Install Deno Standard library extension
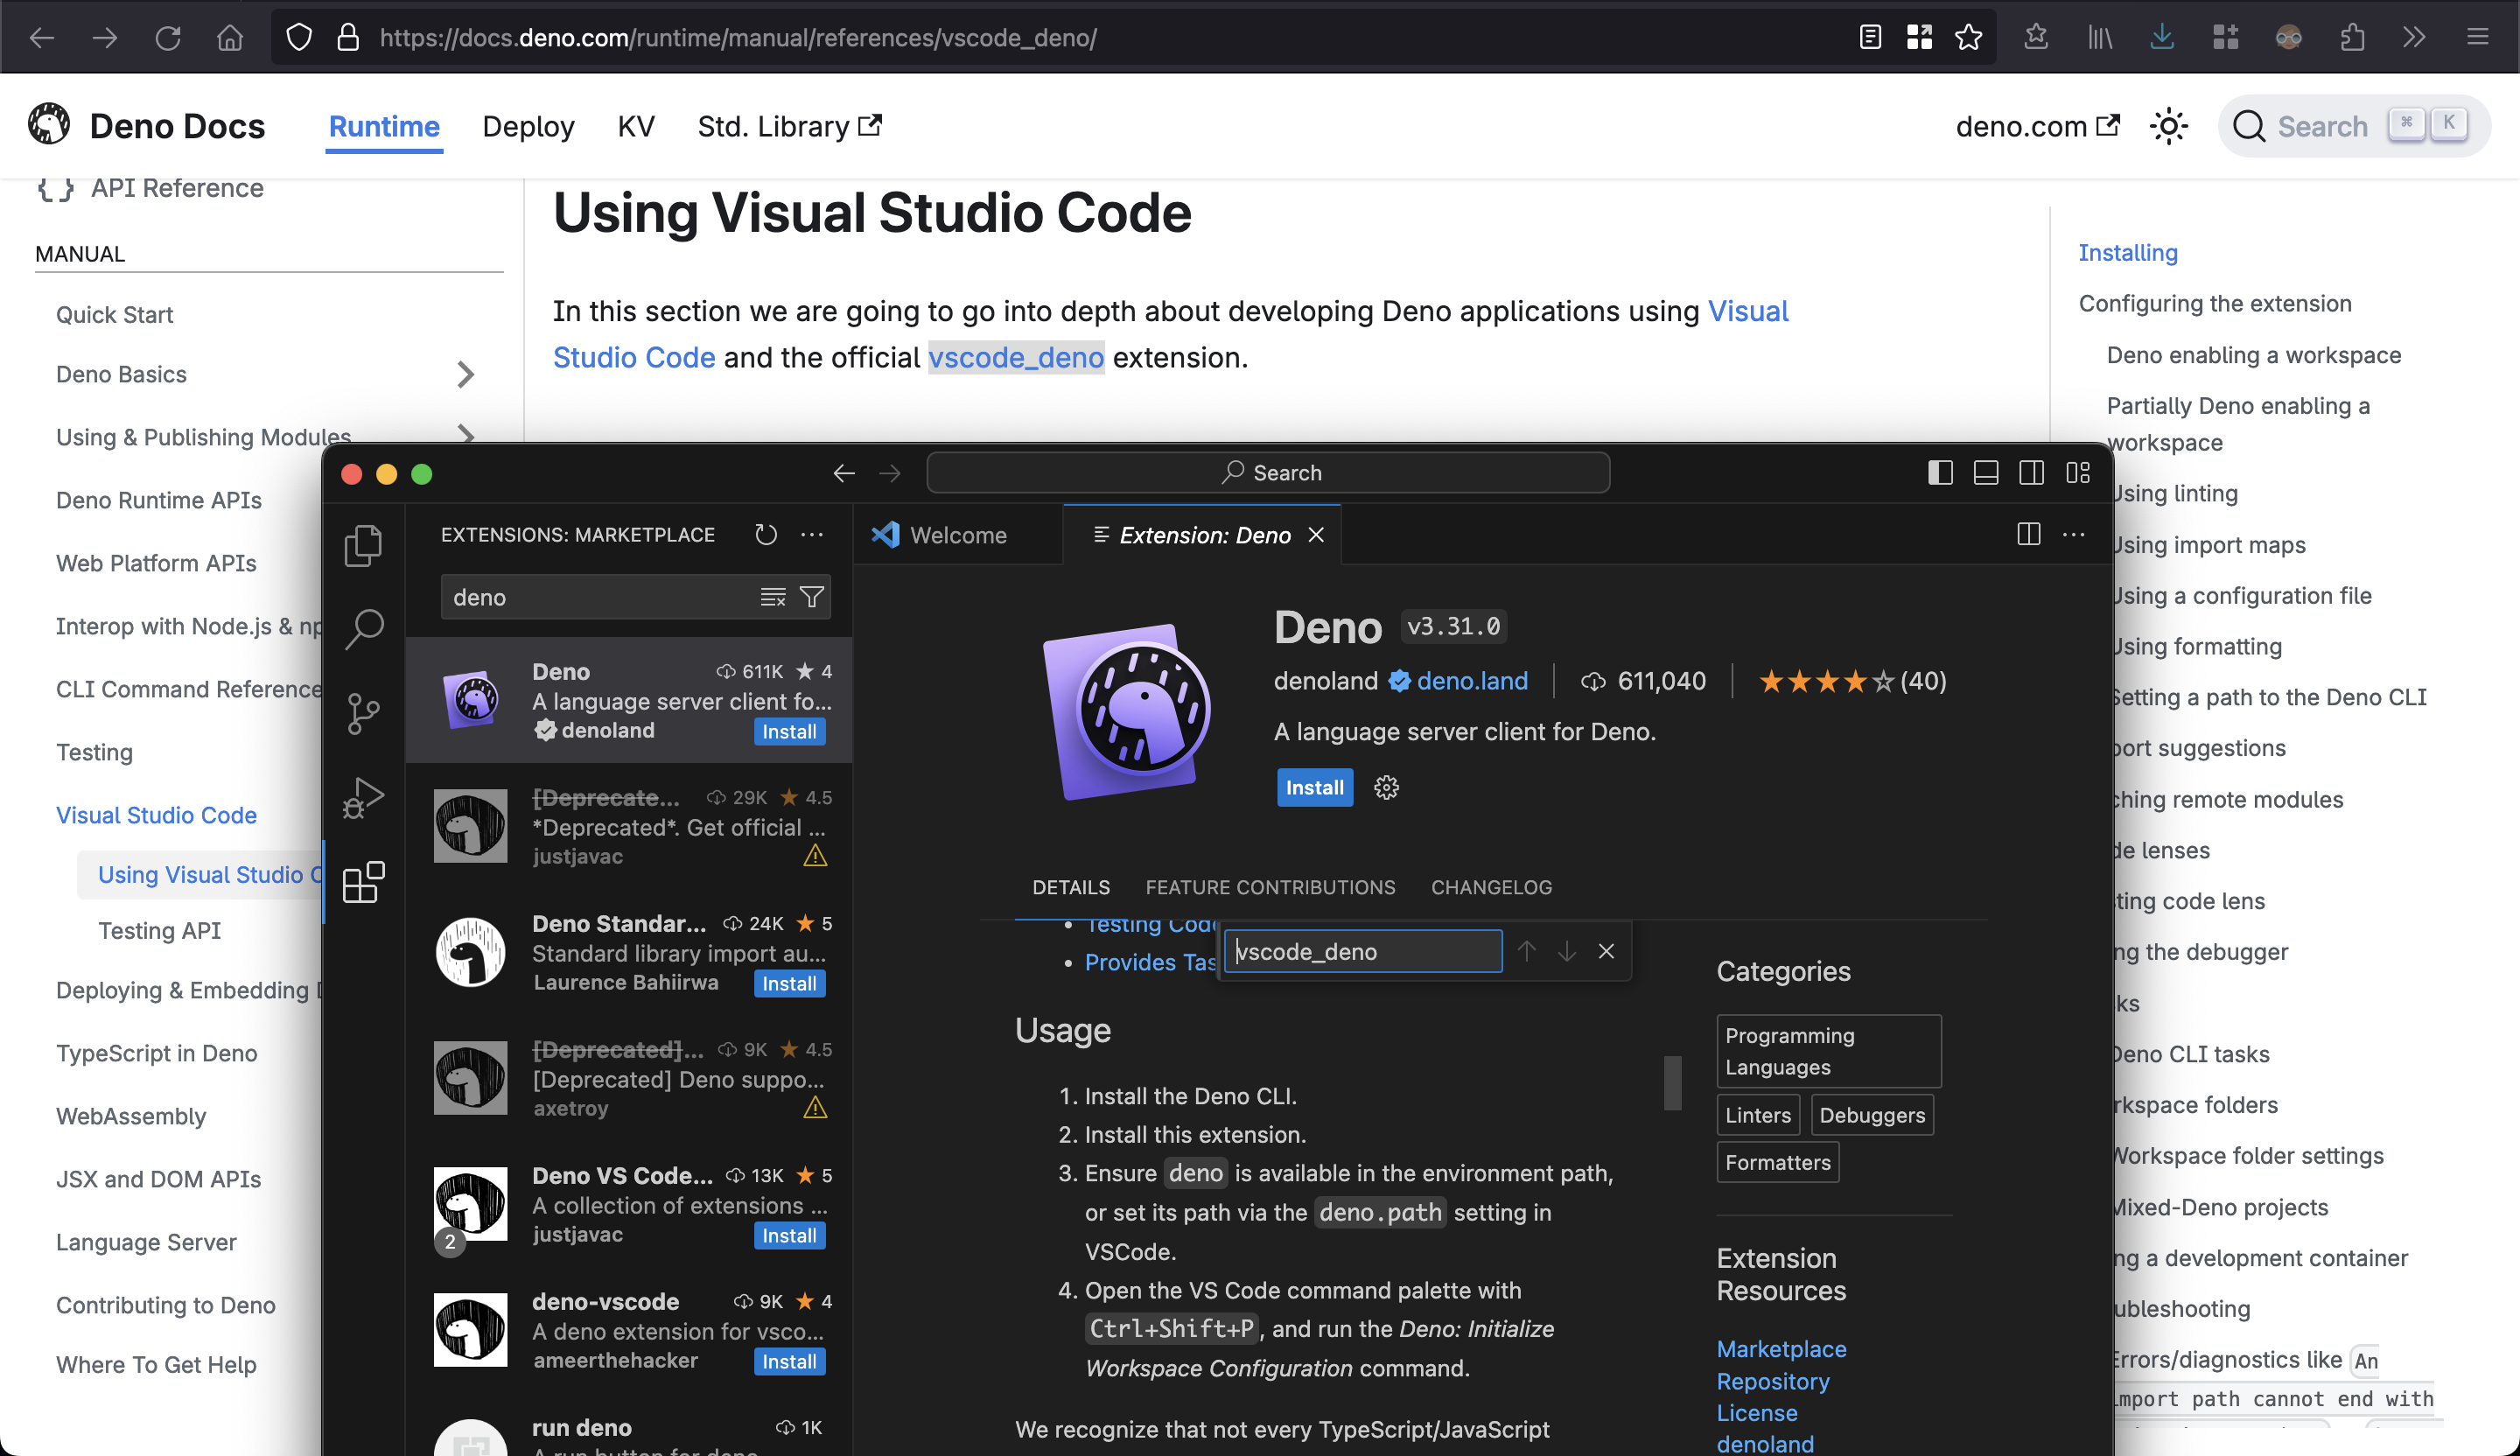The height and width of the screenshot is (1456, 2520). pyautogui.click(x=789, y=984)
